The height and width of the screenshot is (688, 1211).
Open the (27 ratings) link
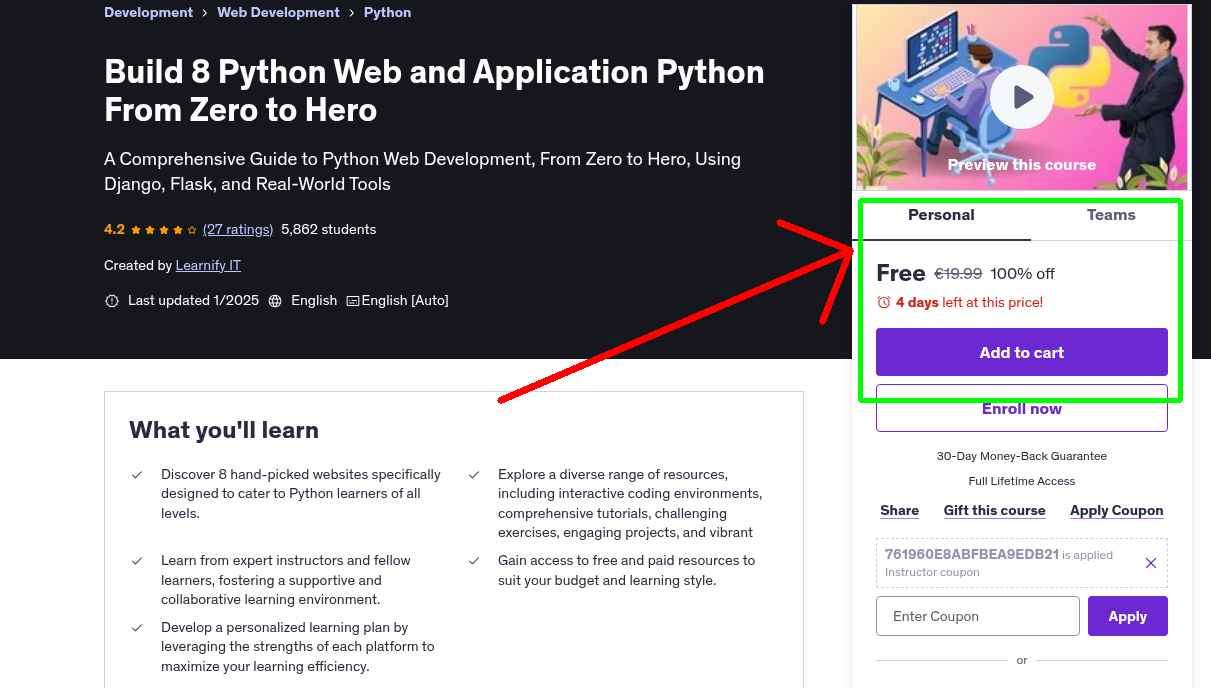[x=238, y=230]
